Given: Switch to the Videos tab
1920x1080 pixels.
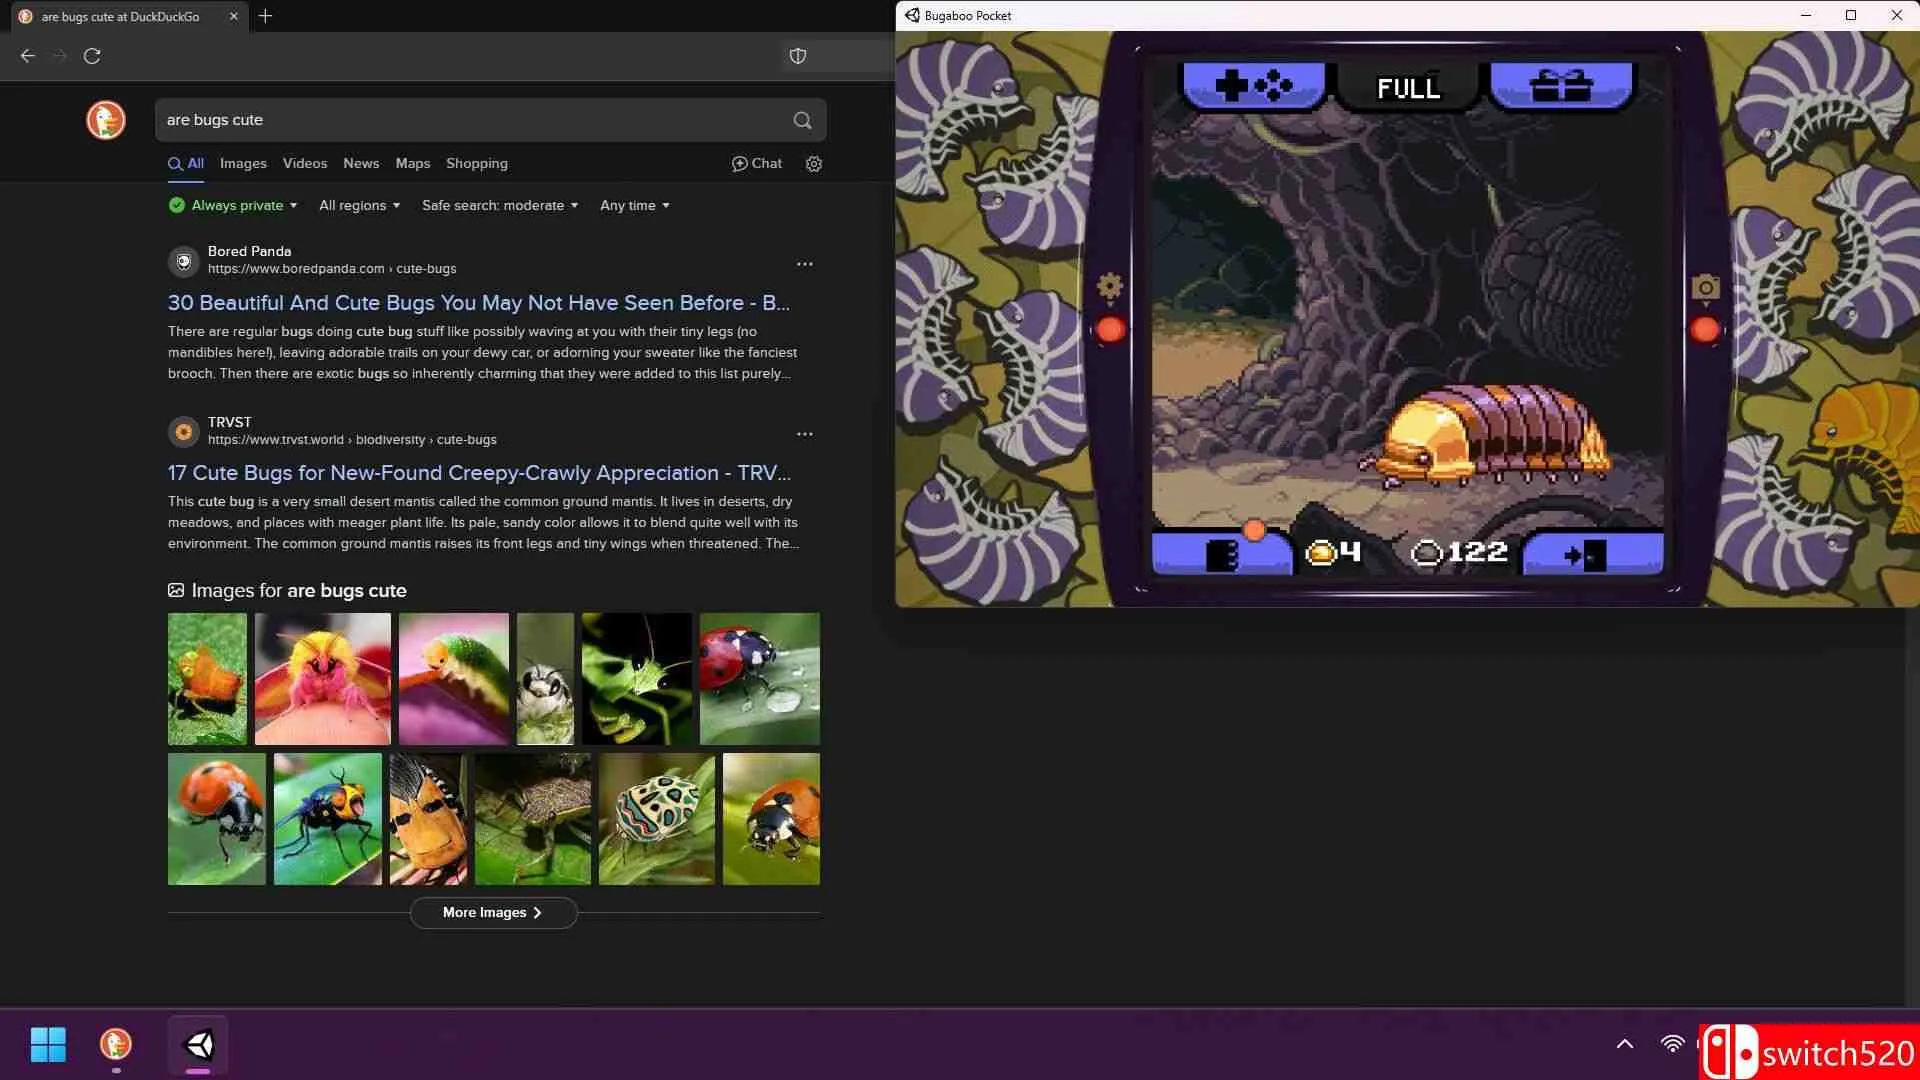Looking at the screenshot, I should (304, 163).
